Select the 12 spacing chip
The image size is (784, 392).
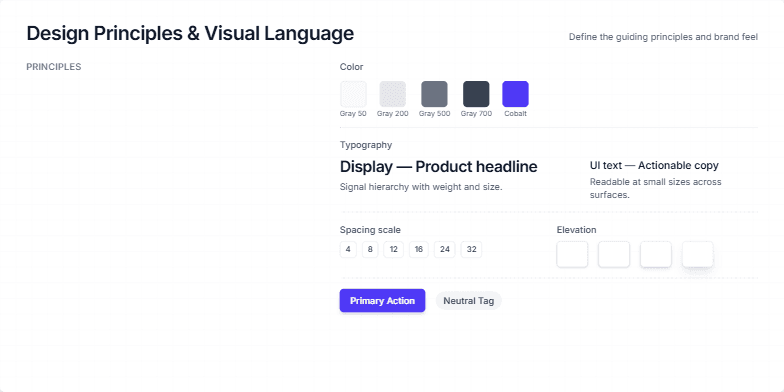click(394, 250)
